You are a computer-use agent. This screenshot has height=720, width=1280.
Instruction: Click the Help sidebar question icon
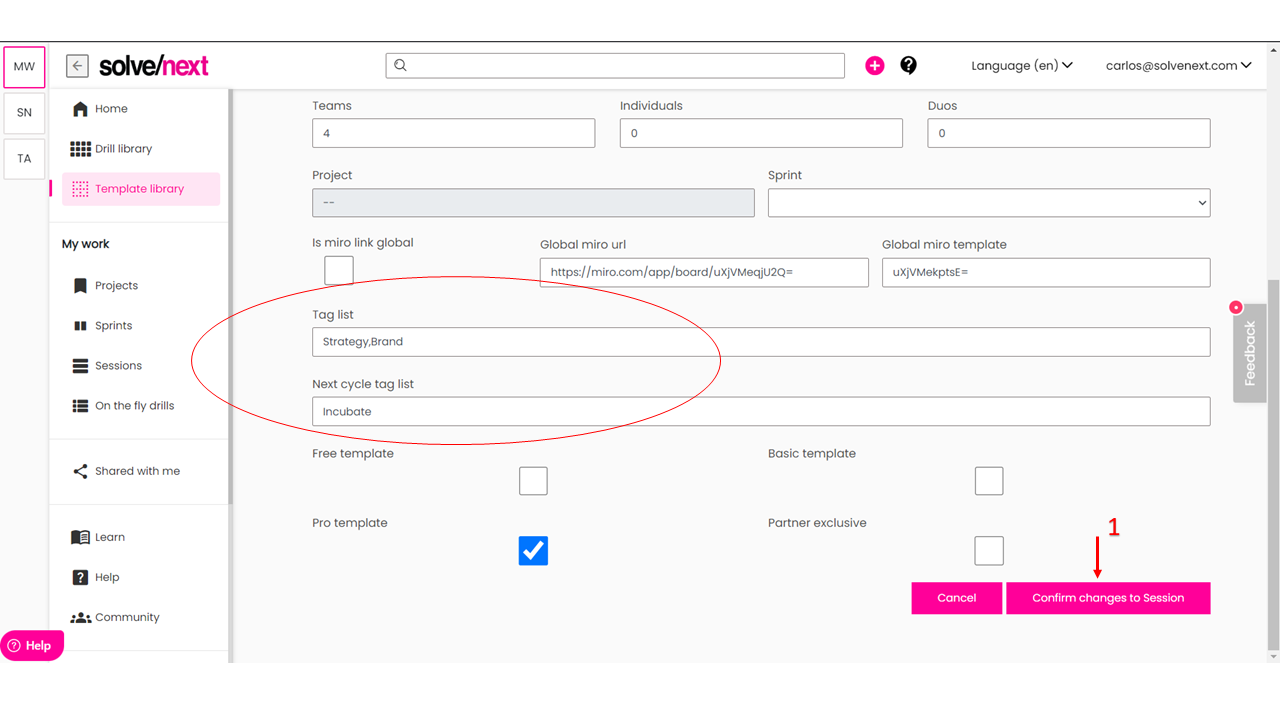click(81, 577)
